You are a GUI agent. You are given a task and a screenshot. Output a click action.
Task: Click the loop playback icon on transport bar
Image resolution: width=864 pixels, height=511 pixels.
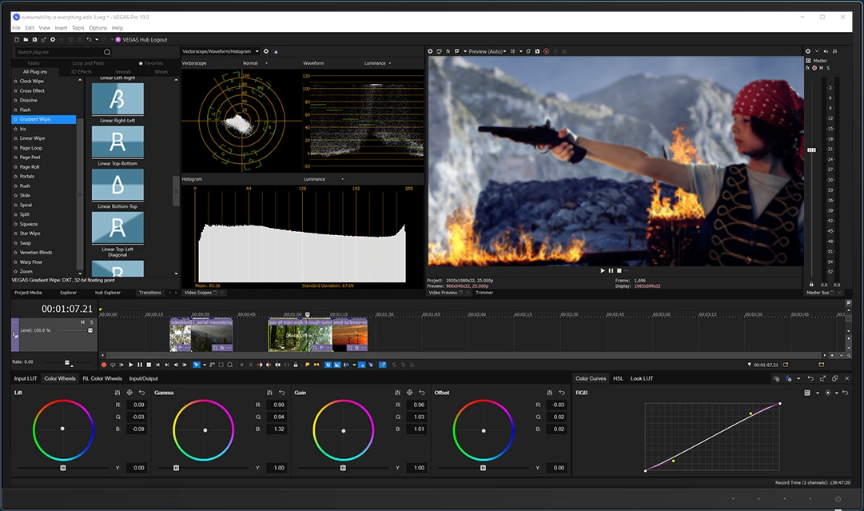click(x=113, y=365)
